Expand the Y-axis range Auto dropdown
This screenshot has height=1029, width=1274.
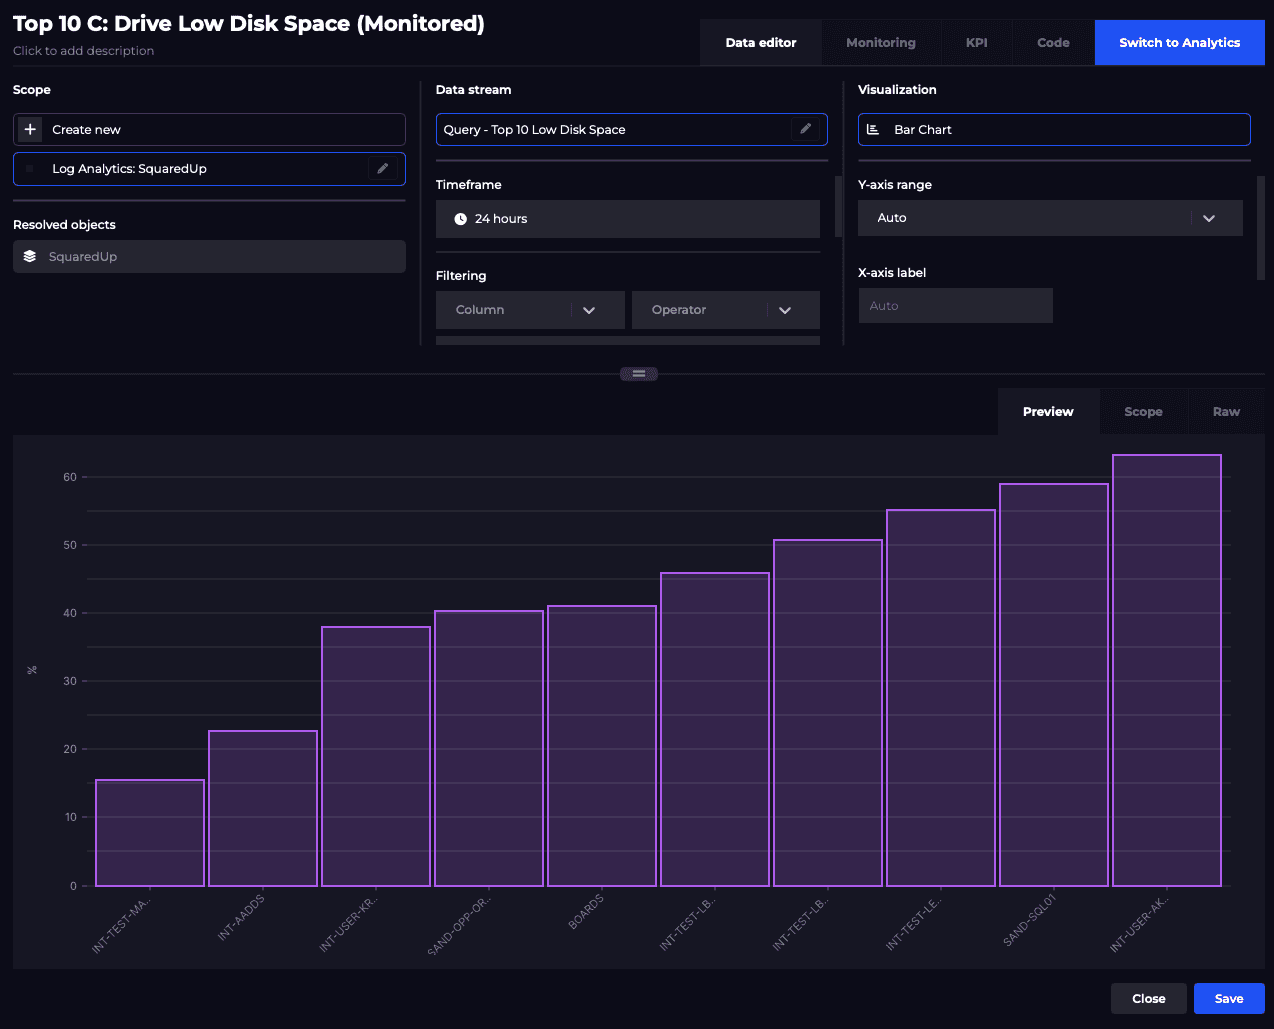pyautogui.click(x=1049, y=218)
